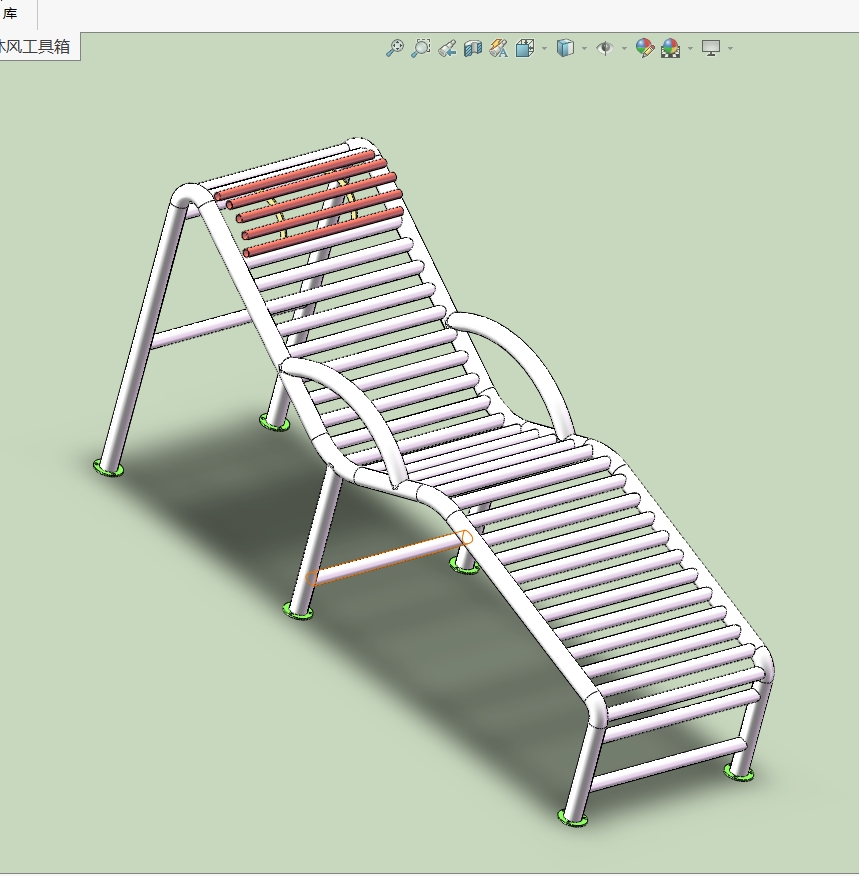Toggle the Hide/Show Items eye icon
The width and height of the screenshot is (859, 876).
pyautogui.click(x=605, y=48)
